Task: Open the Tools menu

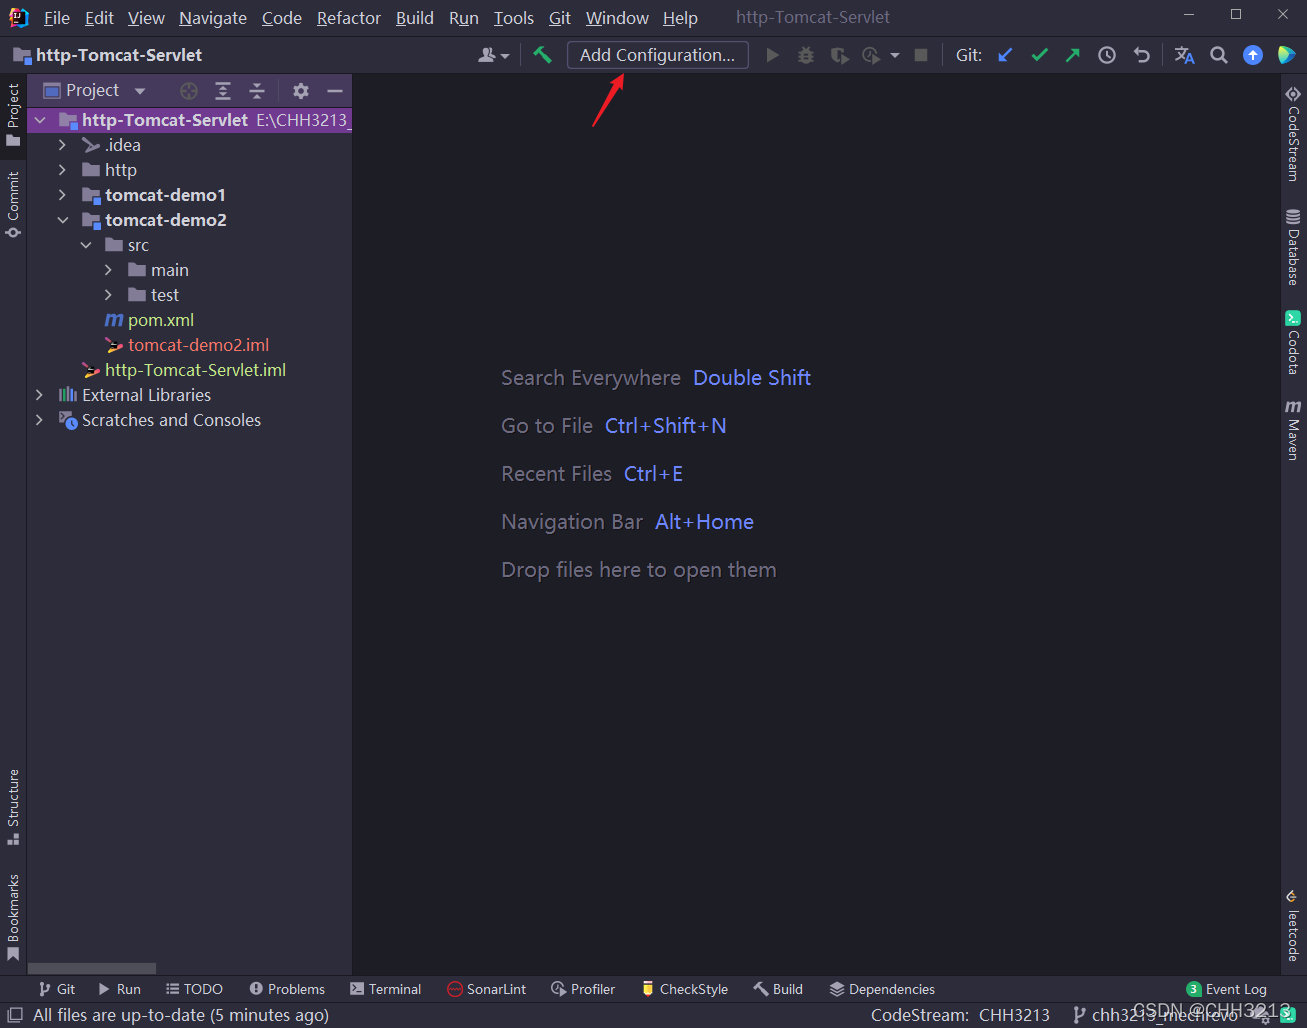Action: tap(514, 18)
